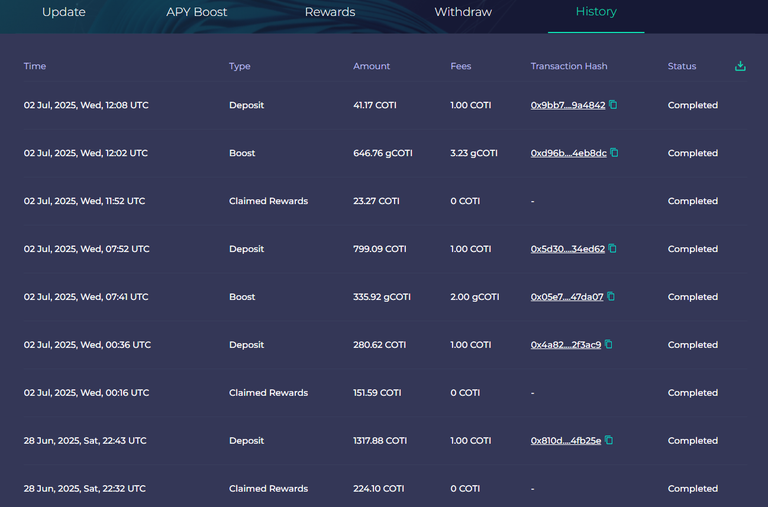Viewport: 768px width, 507px height.
Task: Copy hash 0x810d...4fb25e to clipboard
Action: coord(609,440)
